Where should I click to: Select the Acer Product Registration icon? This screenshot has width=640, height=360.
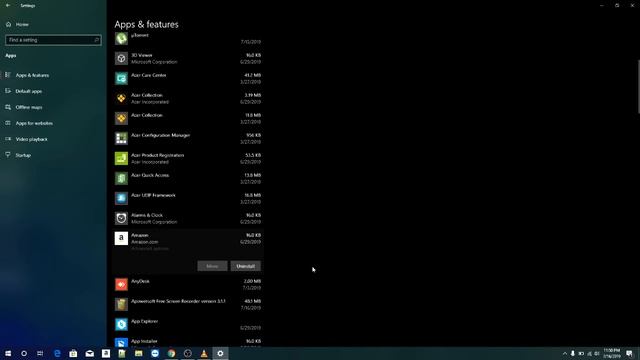click(121, 158)
